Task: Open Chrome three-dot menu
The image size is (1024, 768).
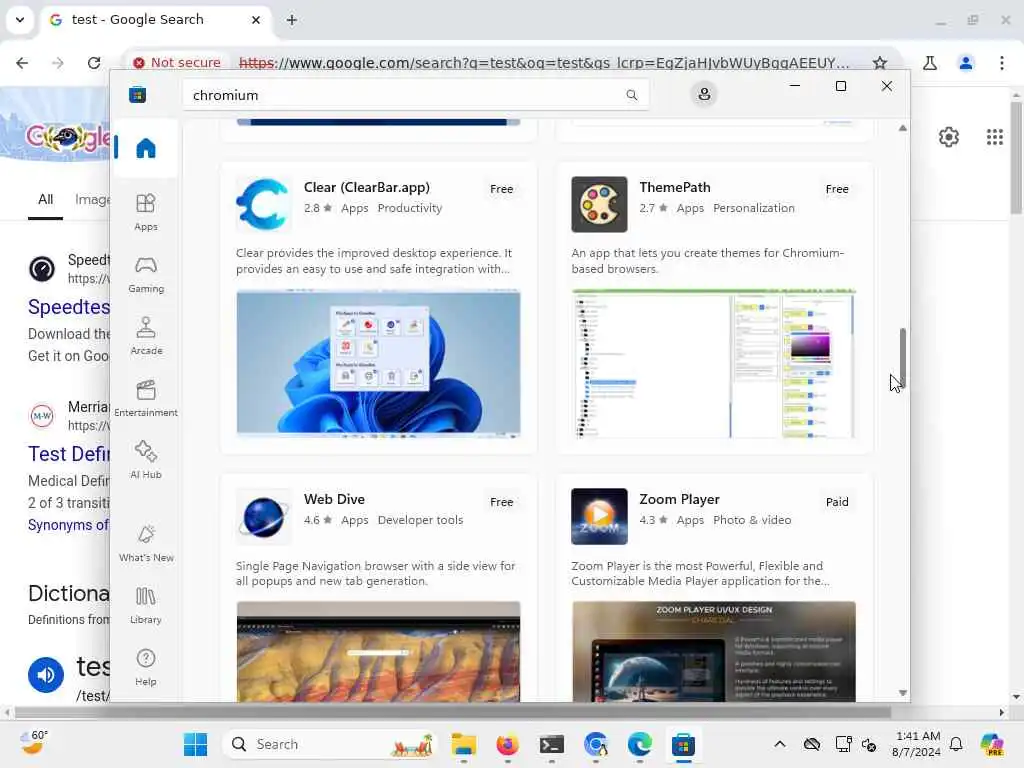Action: click(x=1001, y=63)
